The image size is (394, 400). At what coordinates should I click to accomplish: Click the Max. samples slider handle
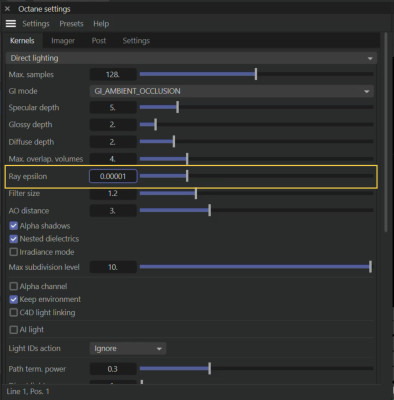coord(256,74)
